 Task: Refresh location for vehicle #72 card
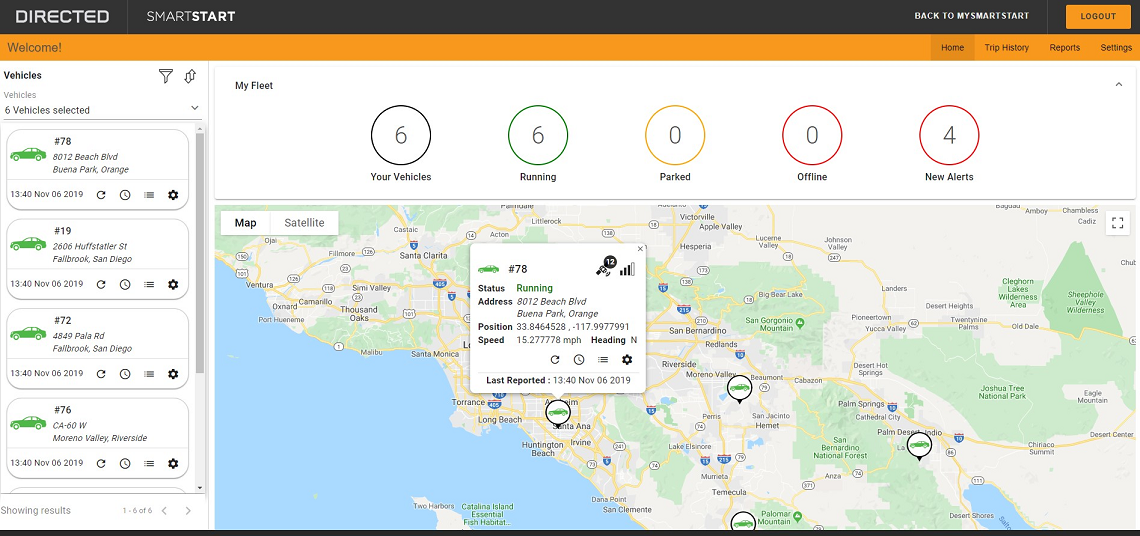tap(101, 374)
